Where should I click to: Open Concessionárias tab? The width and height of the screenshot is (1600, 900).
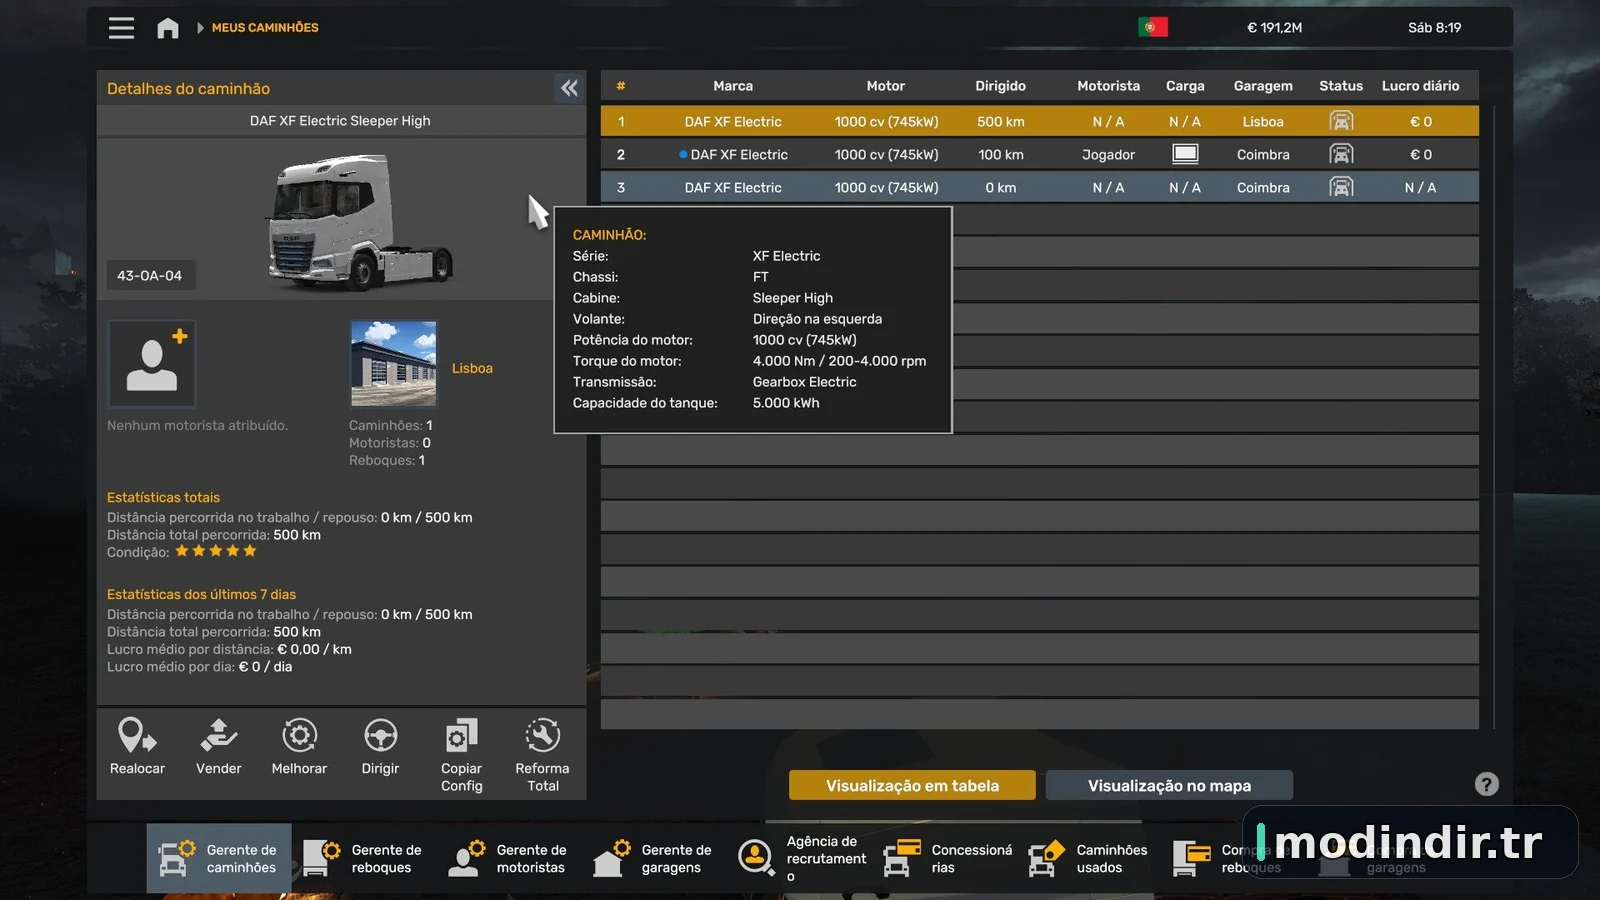click(x=946, y=858)
